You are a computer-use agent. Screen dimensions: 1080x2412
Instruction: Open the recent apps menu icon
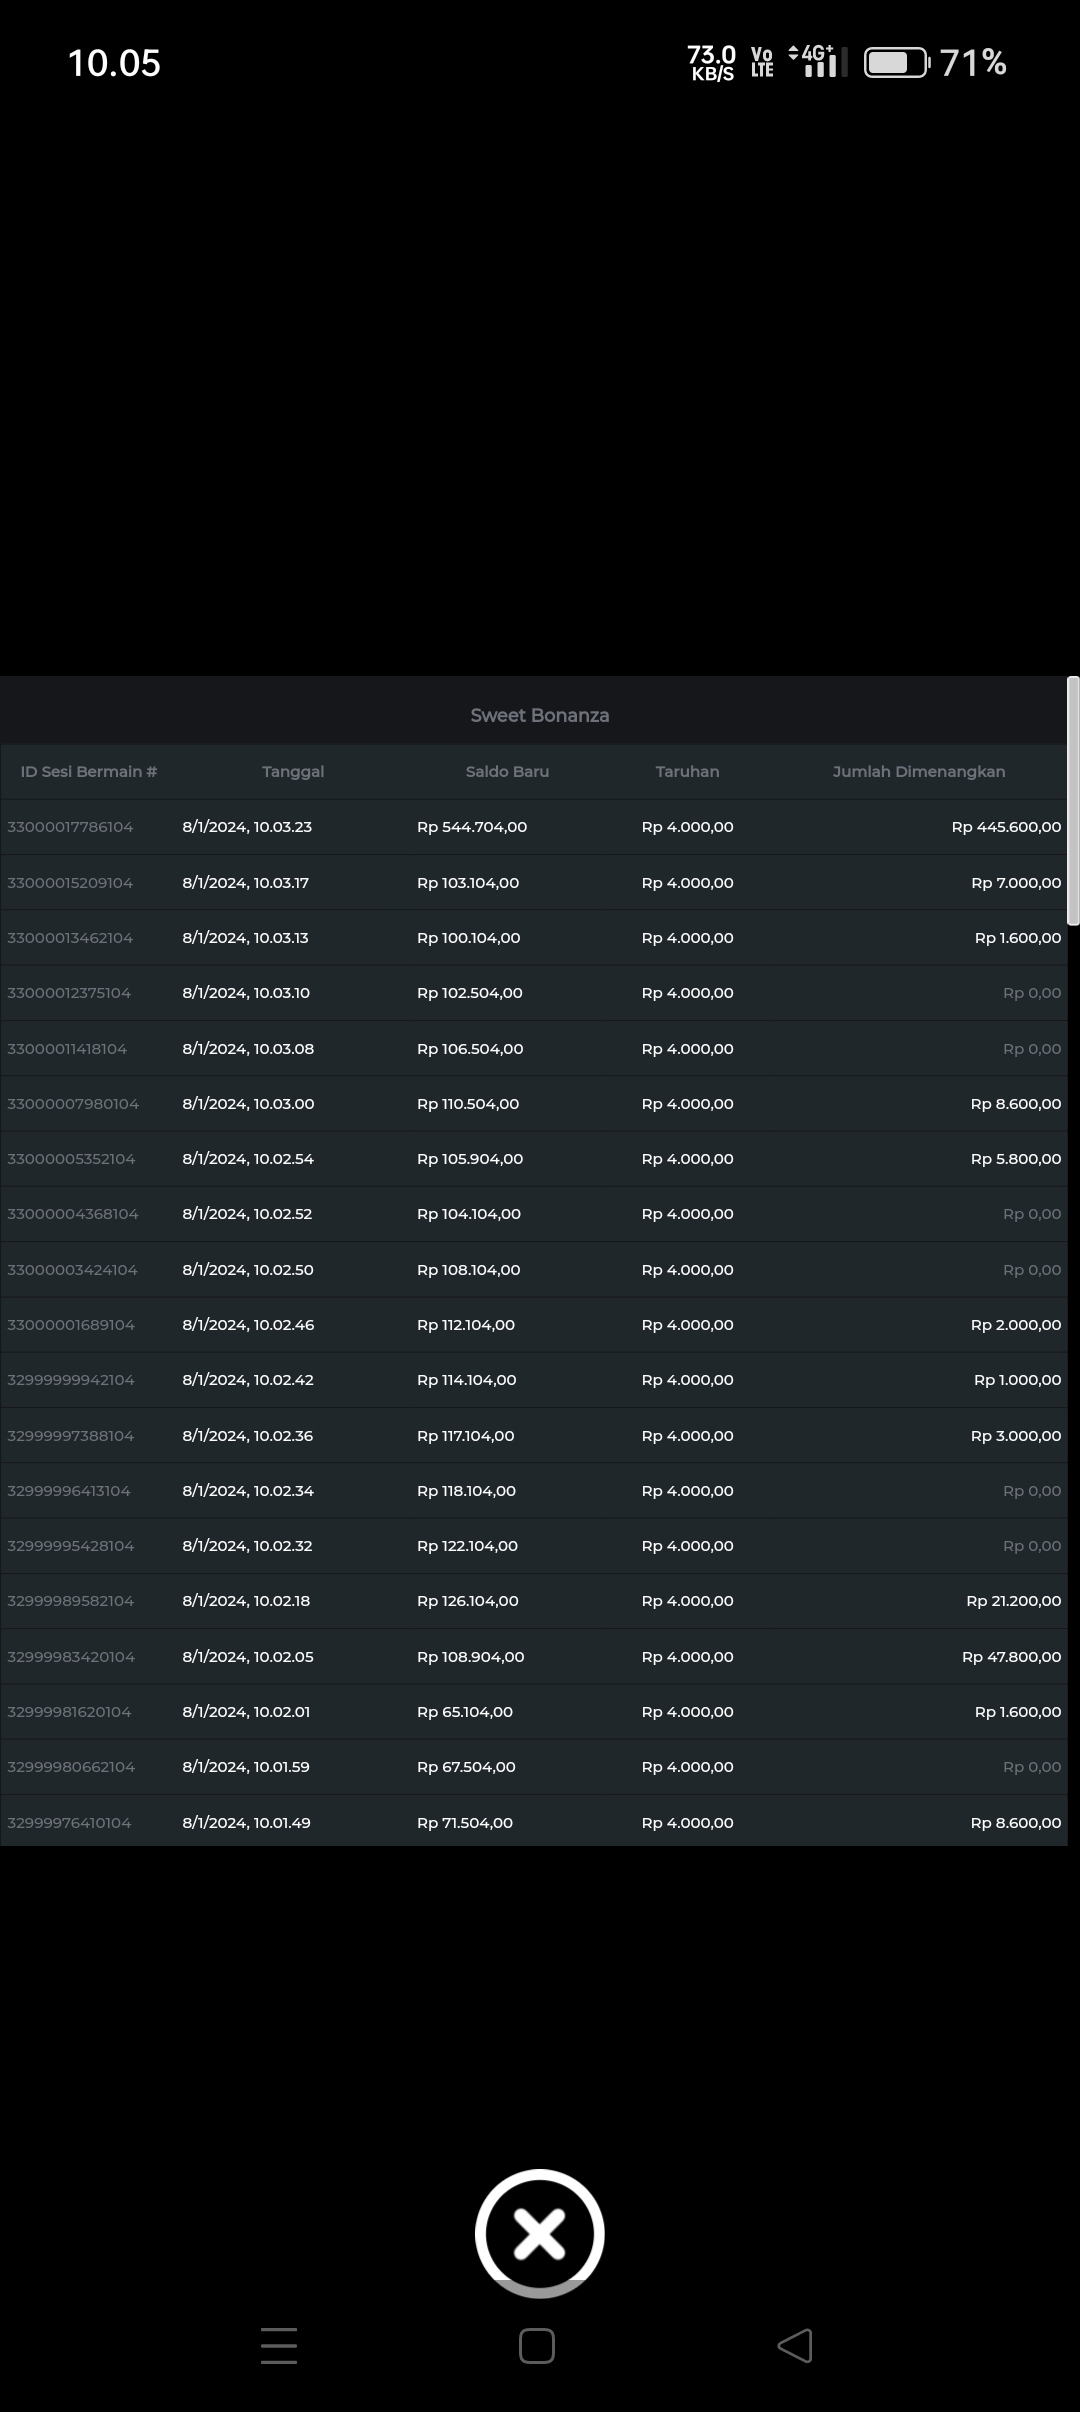pyautogui.click(x=278, y=2345)
